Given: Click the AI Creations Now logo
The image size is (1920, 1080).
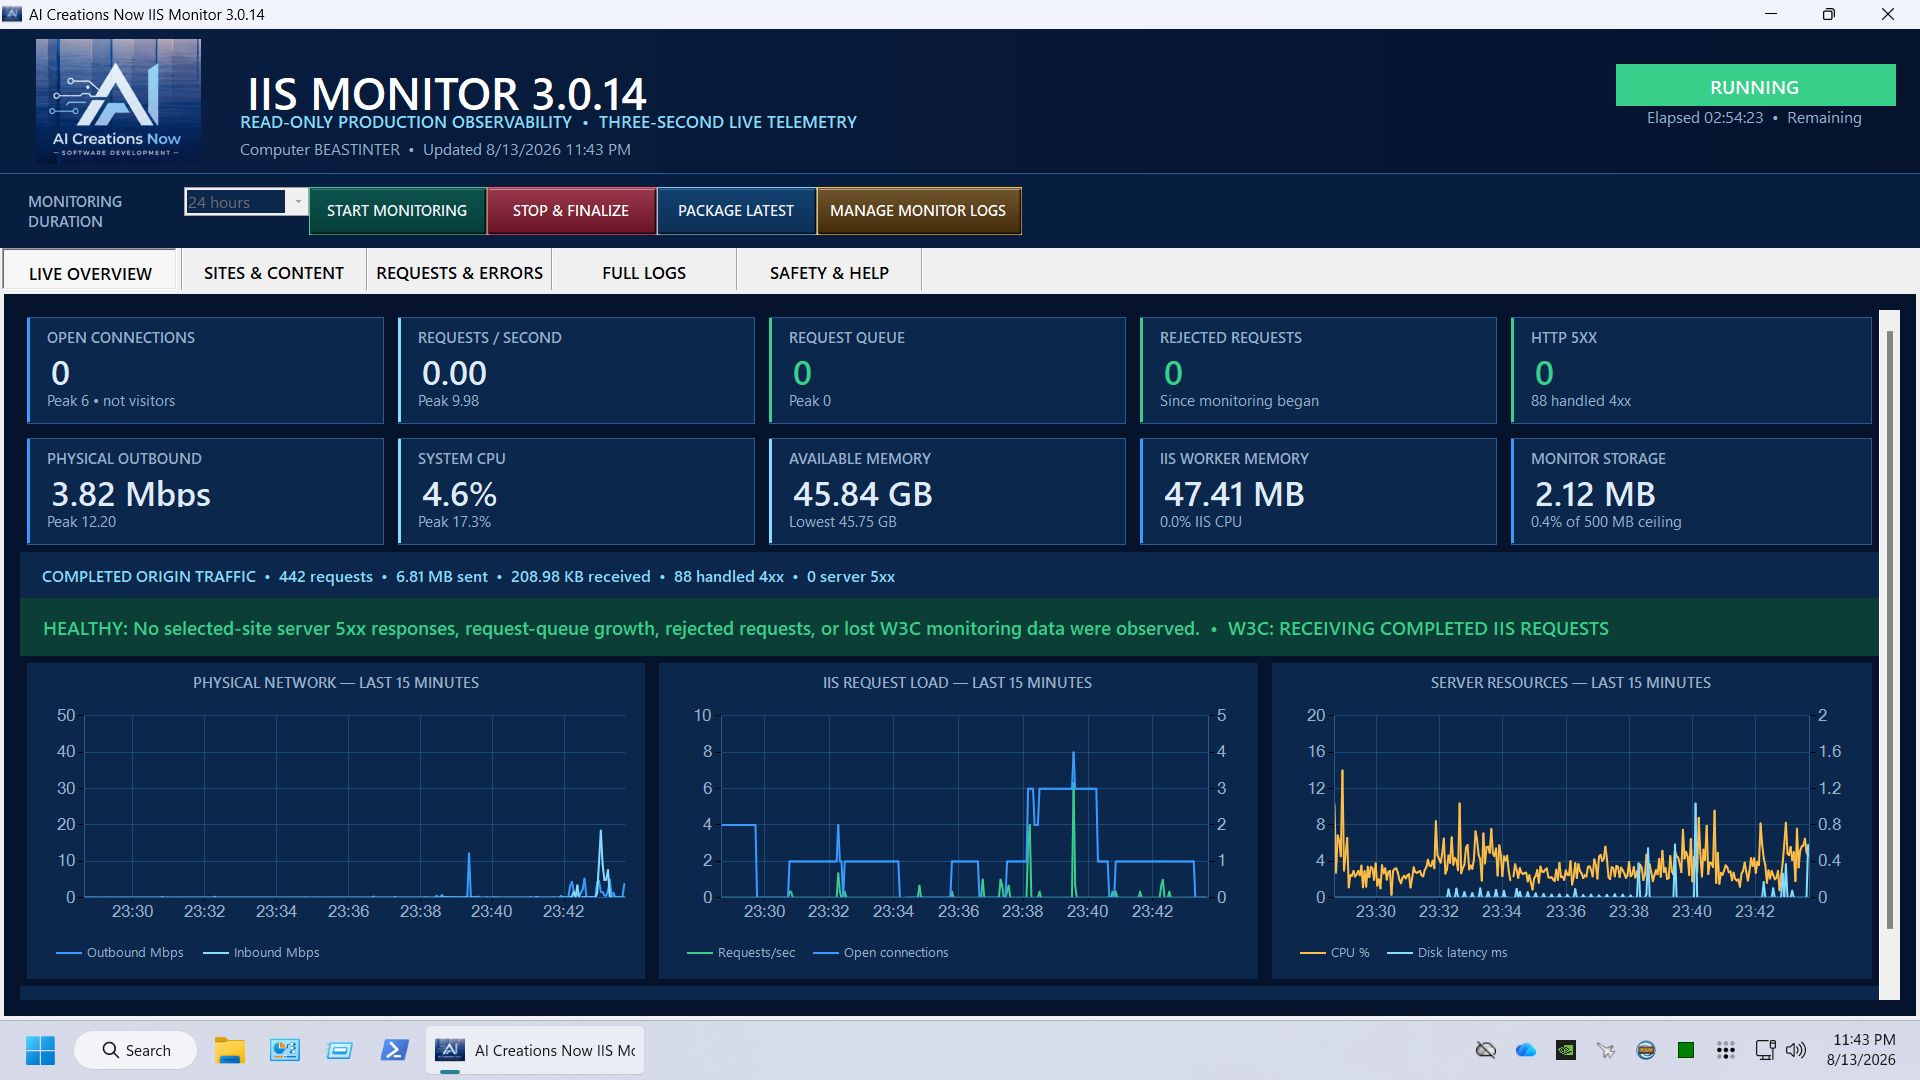Looking at the screenshot, I should (118, 101).
